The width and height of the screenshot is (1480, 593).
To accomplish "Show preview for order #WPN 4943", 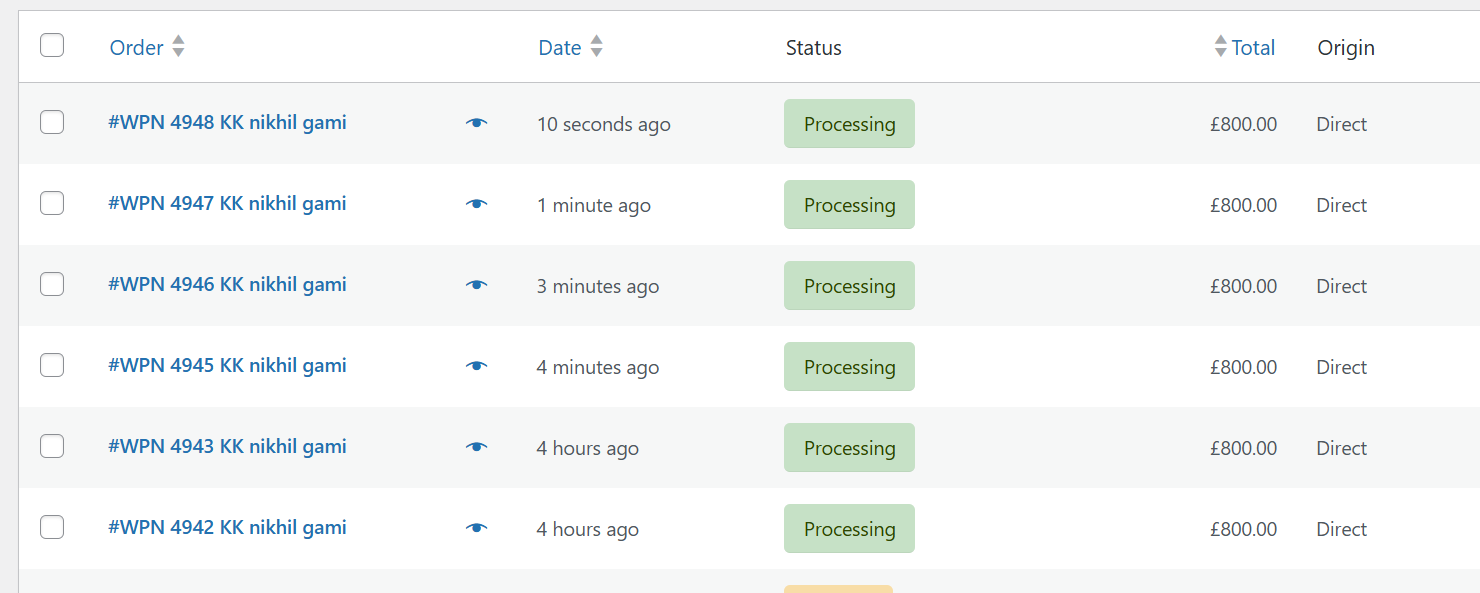I will [x=477, y=447].
